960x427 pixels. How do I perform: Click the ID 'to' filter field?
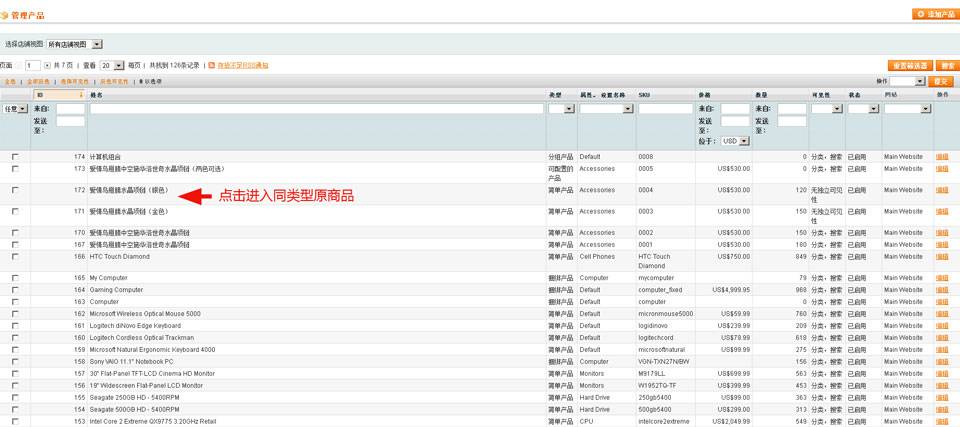[70, 121]
